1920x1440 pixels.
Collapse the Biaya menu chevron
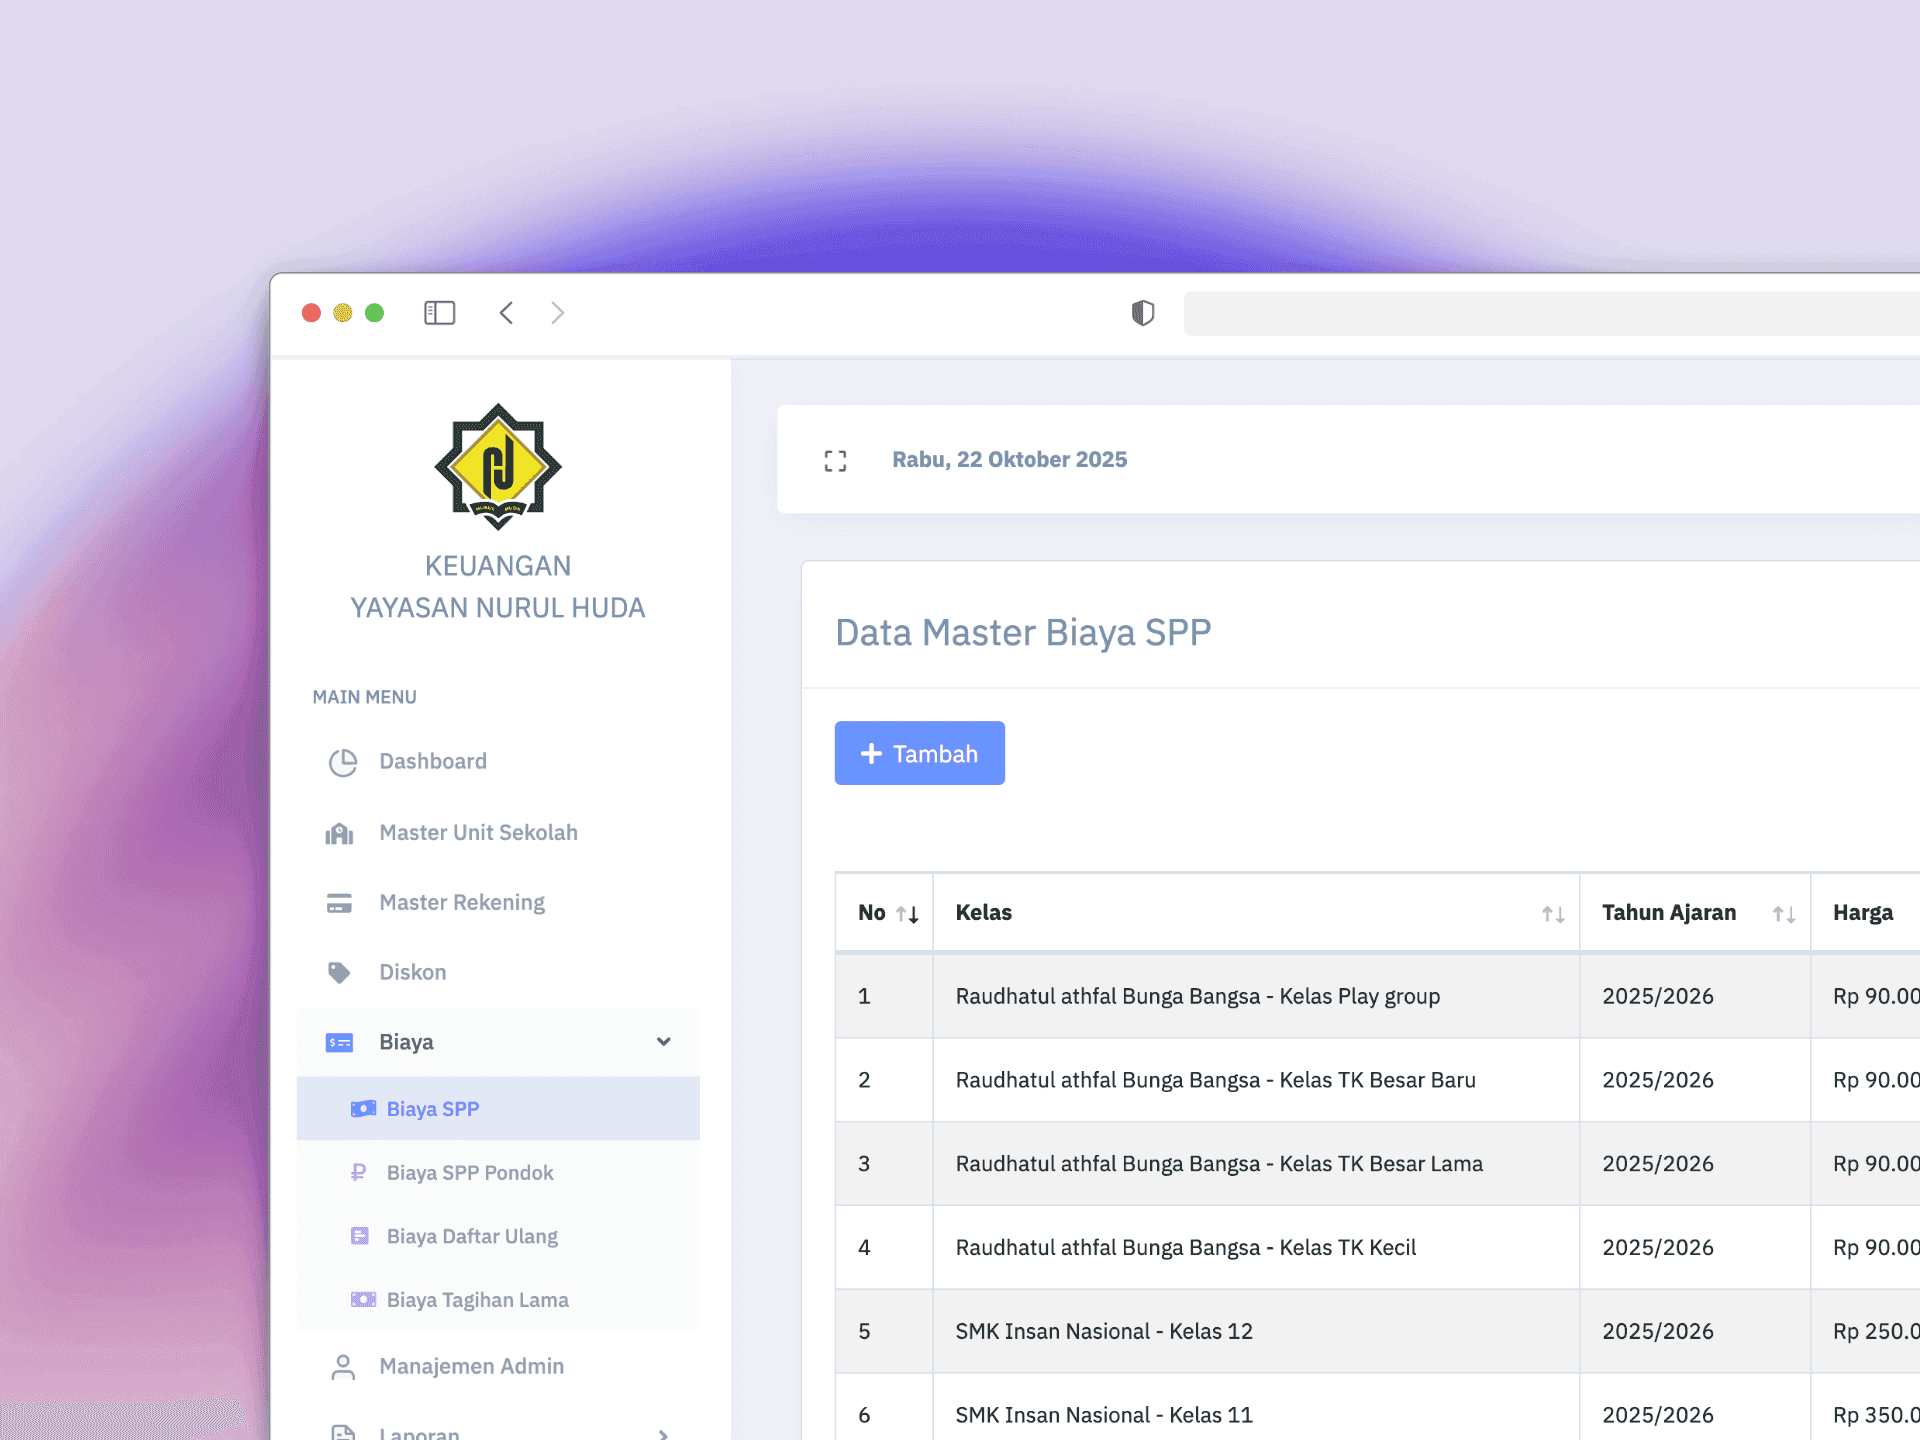(664, 1041)
